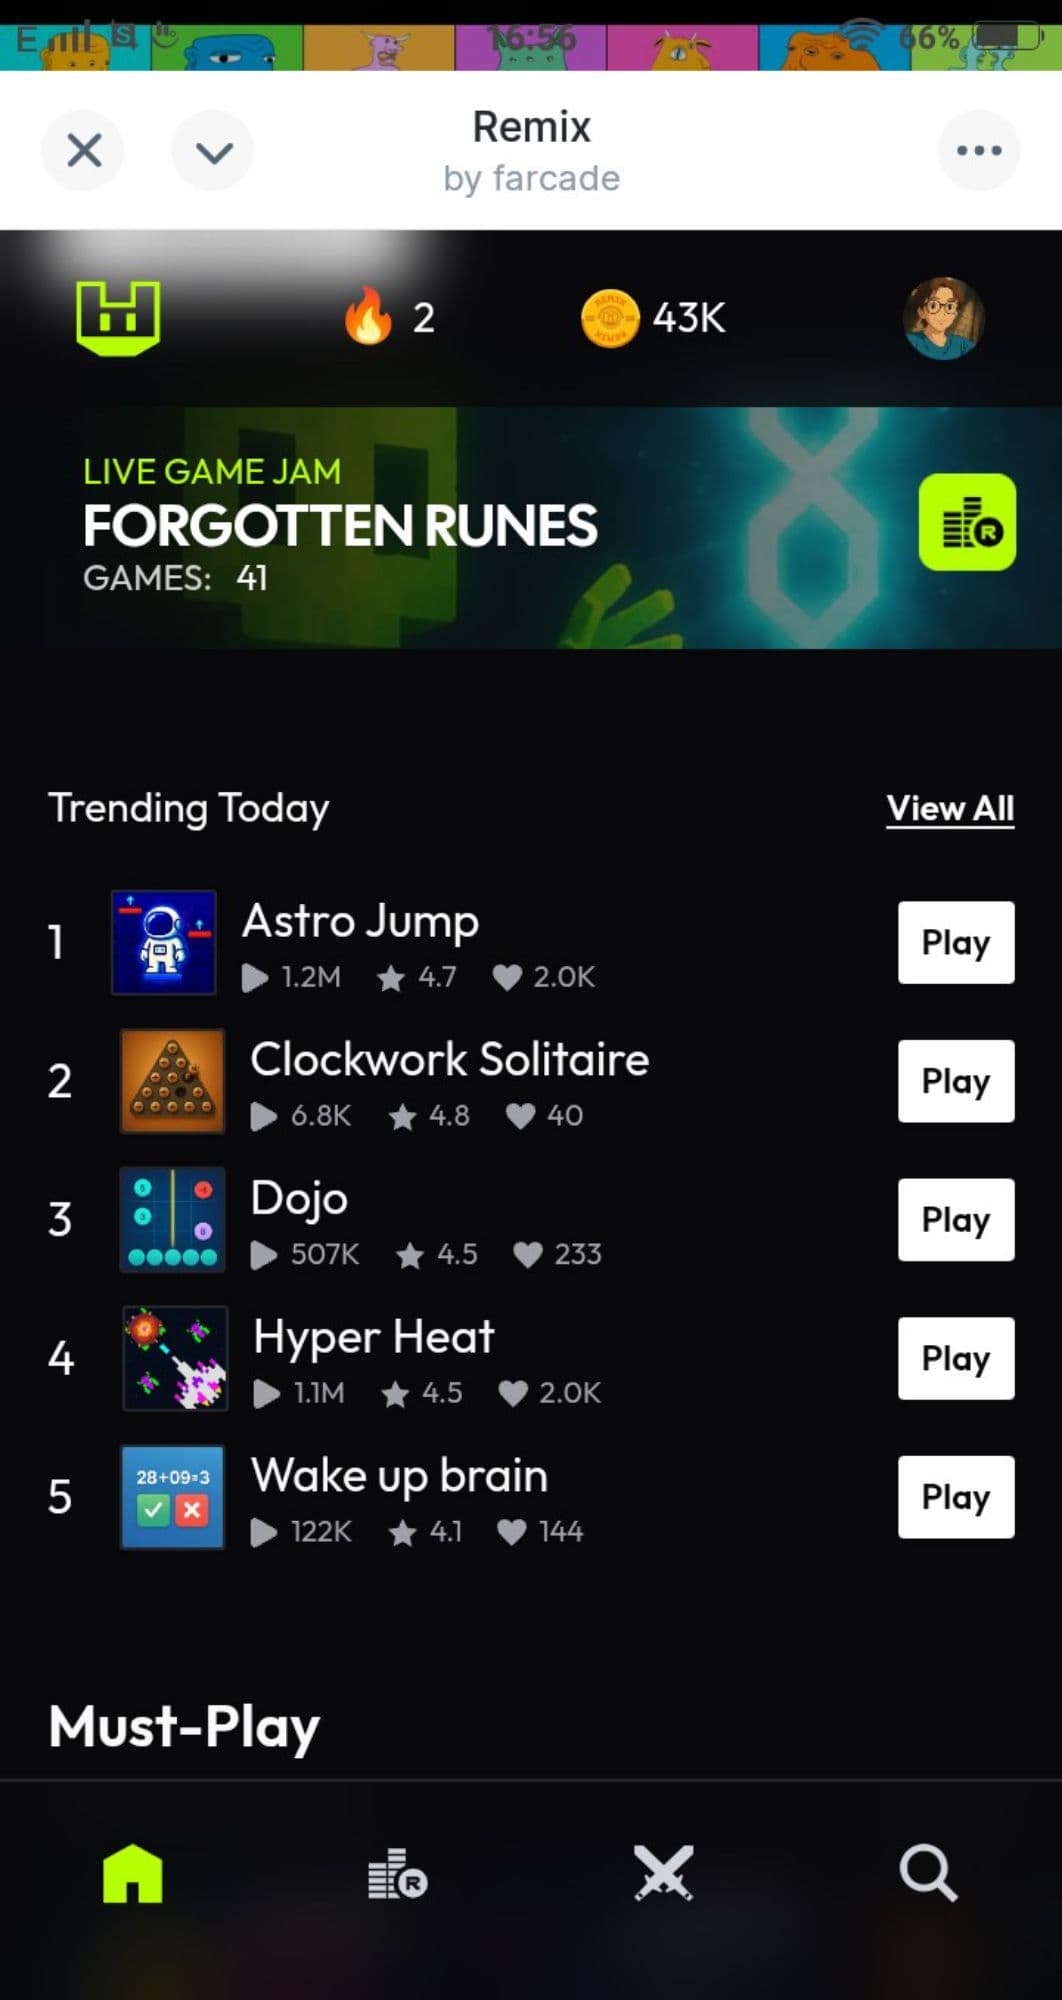
Task: Open the search tab
Action: pyautogui.click(x=928, y=1873)
